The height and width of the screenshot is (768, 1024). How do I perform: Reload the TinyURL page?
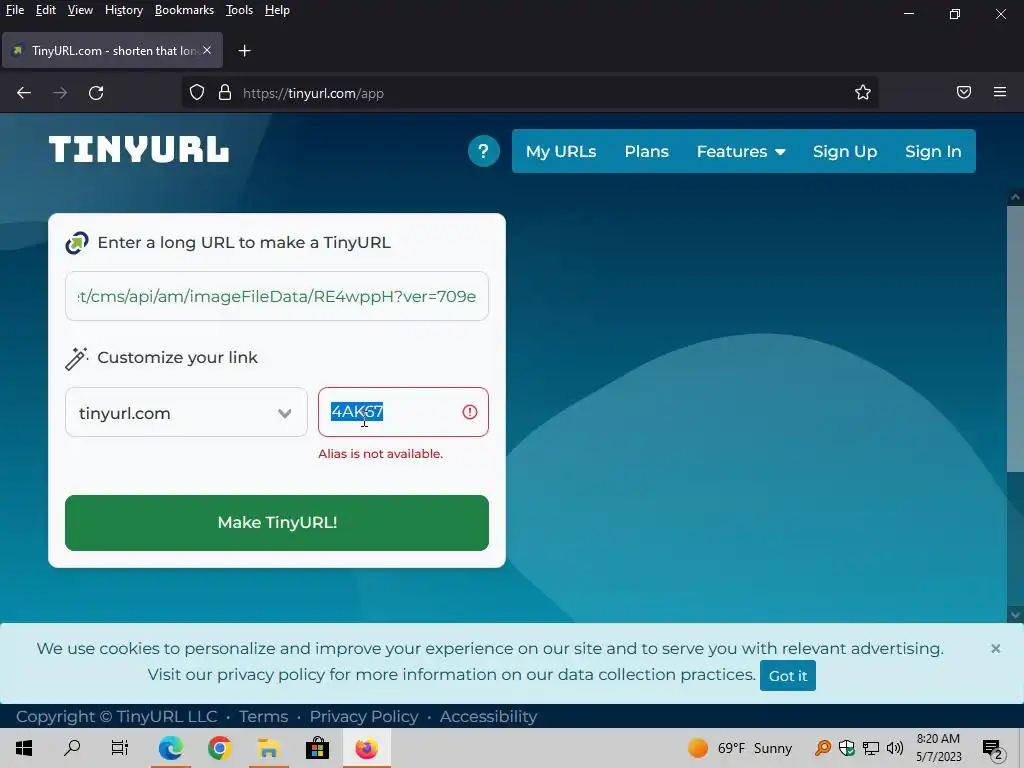96,93
